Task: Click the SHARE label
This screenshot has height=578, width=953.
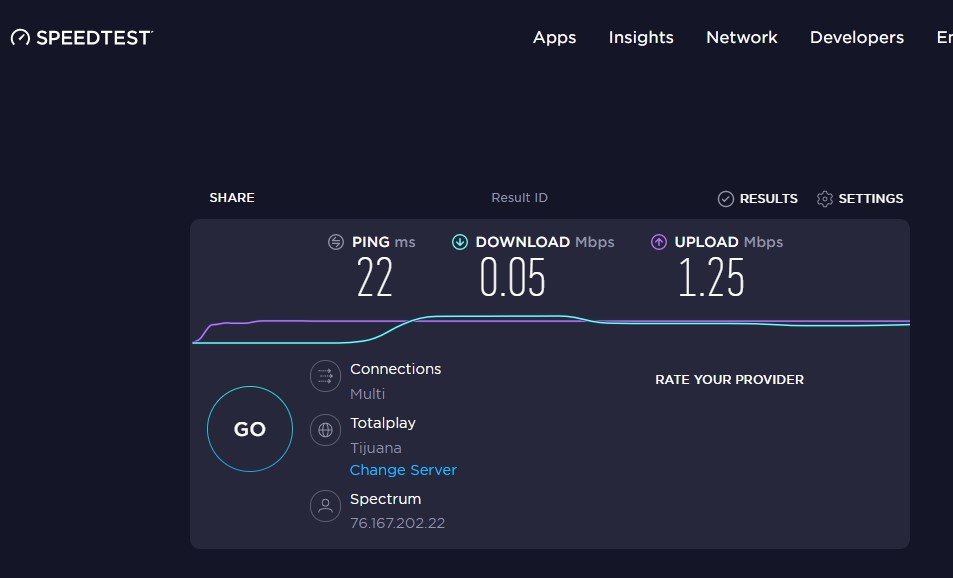Action: click(232, 198)
